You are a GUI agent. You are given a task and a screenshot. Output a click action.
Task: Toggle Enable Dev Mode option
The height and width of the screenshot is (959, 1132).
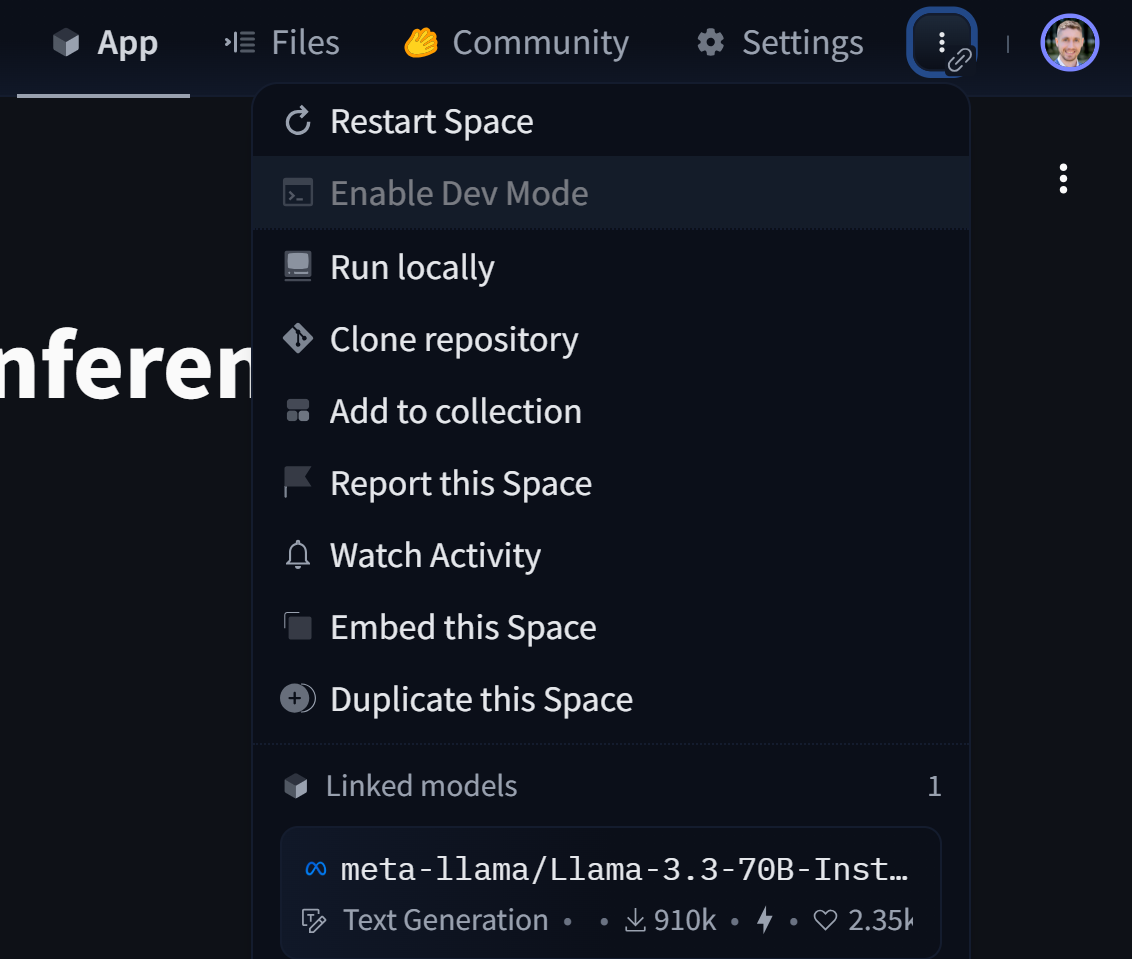point(459,193)
